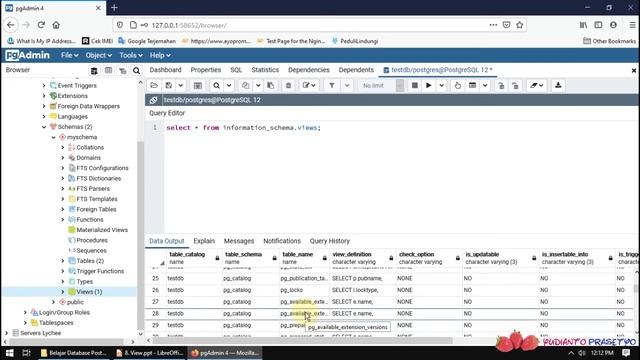
Task: Switch to the Properties tab
Action: [206, 70]
